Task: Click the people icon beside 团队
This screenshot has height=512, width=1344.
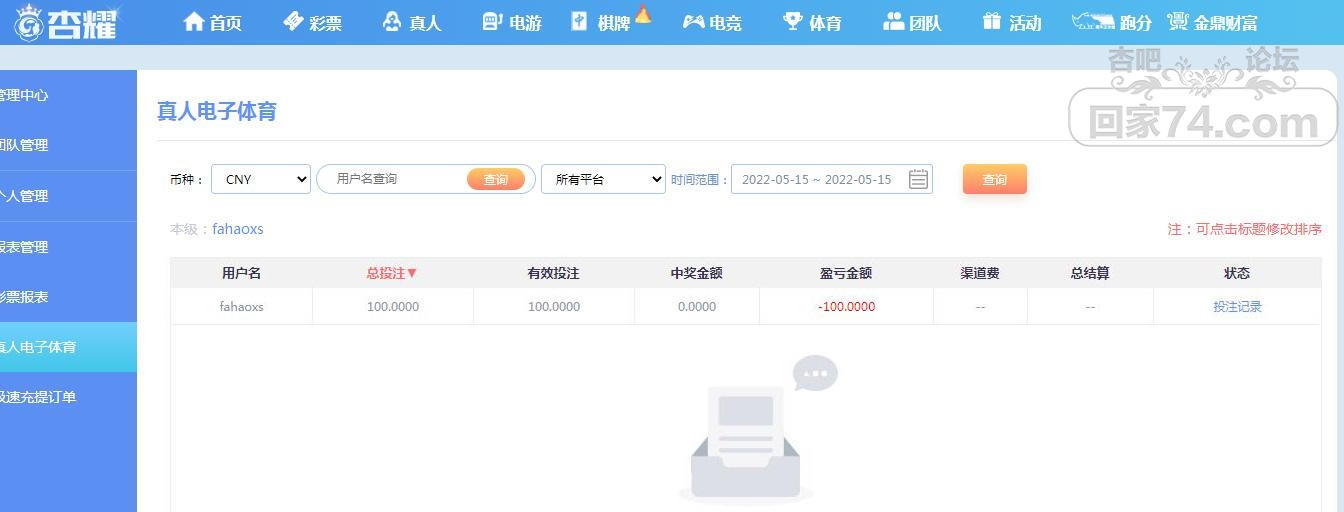Action: [893, 22]
